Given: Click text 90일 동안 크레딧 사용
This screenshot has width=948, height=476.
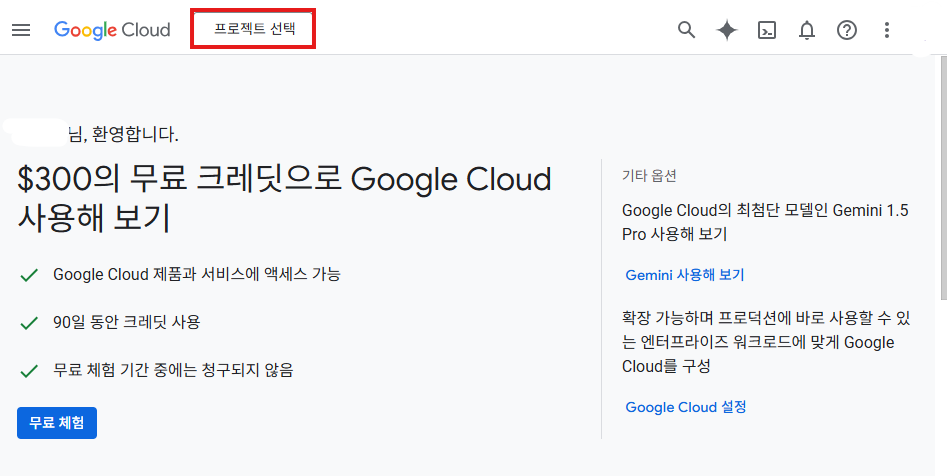Looking at the screenshot, I should click(126, 322).
